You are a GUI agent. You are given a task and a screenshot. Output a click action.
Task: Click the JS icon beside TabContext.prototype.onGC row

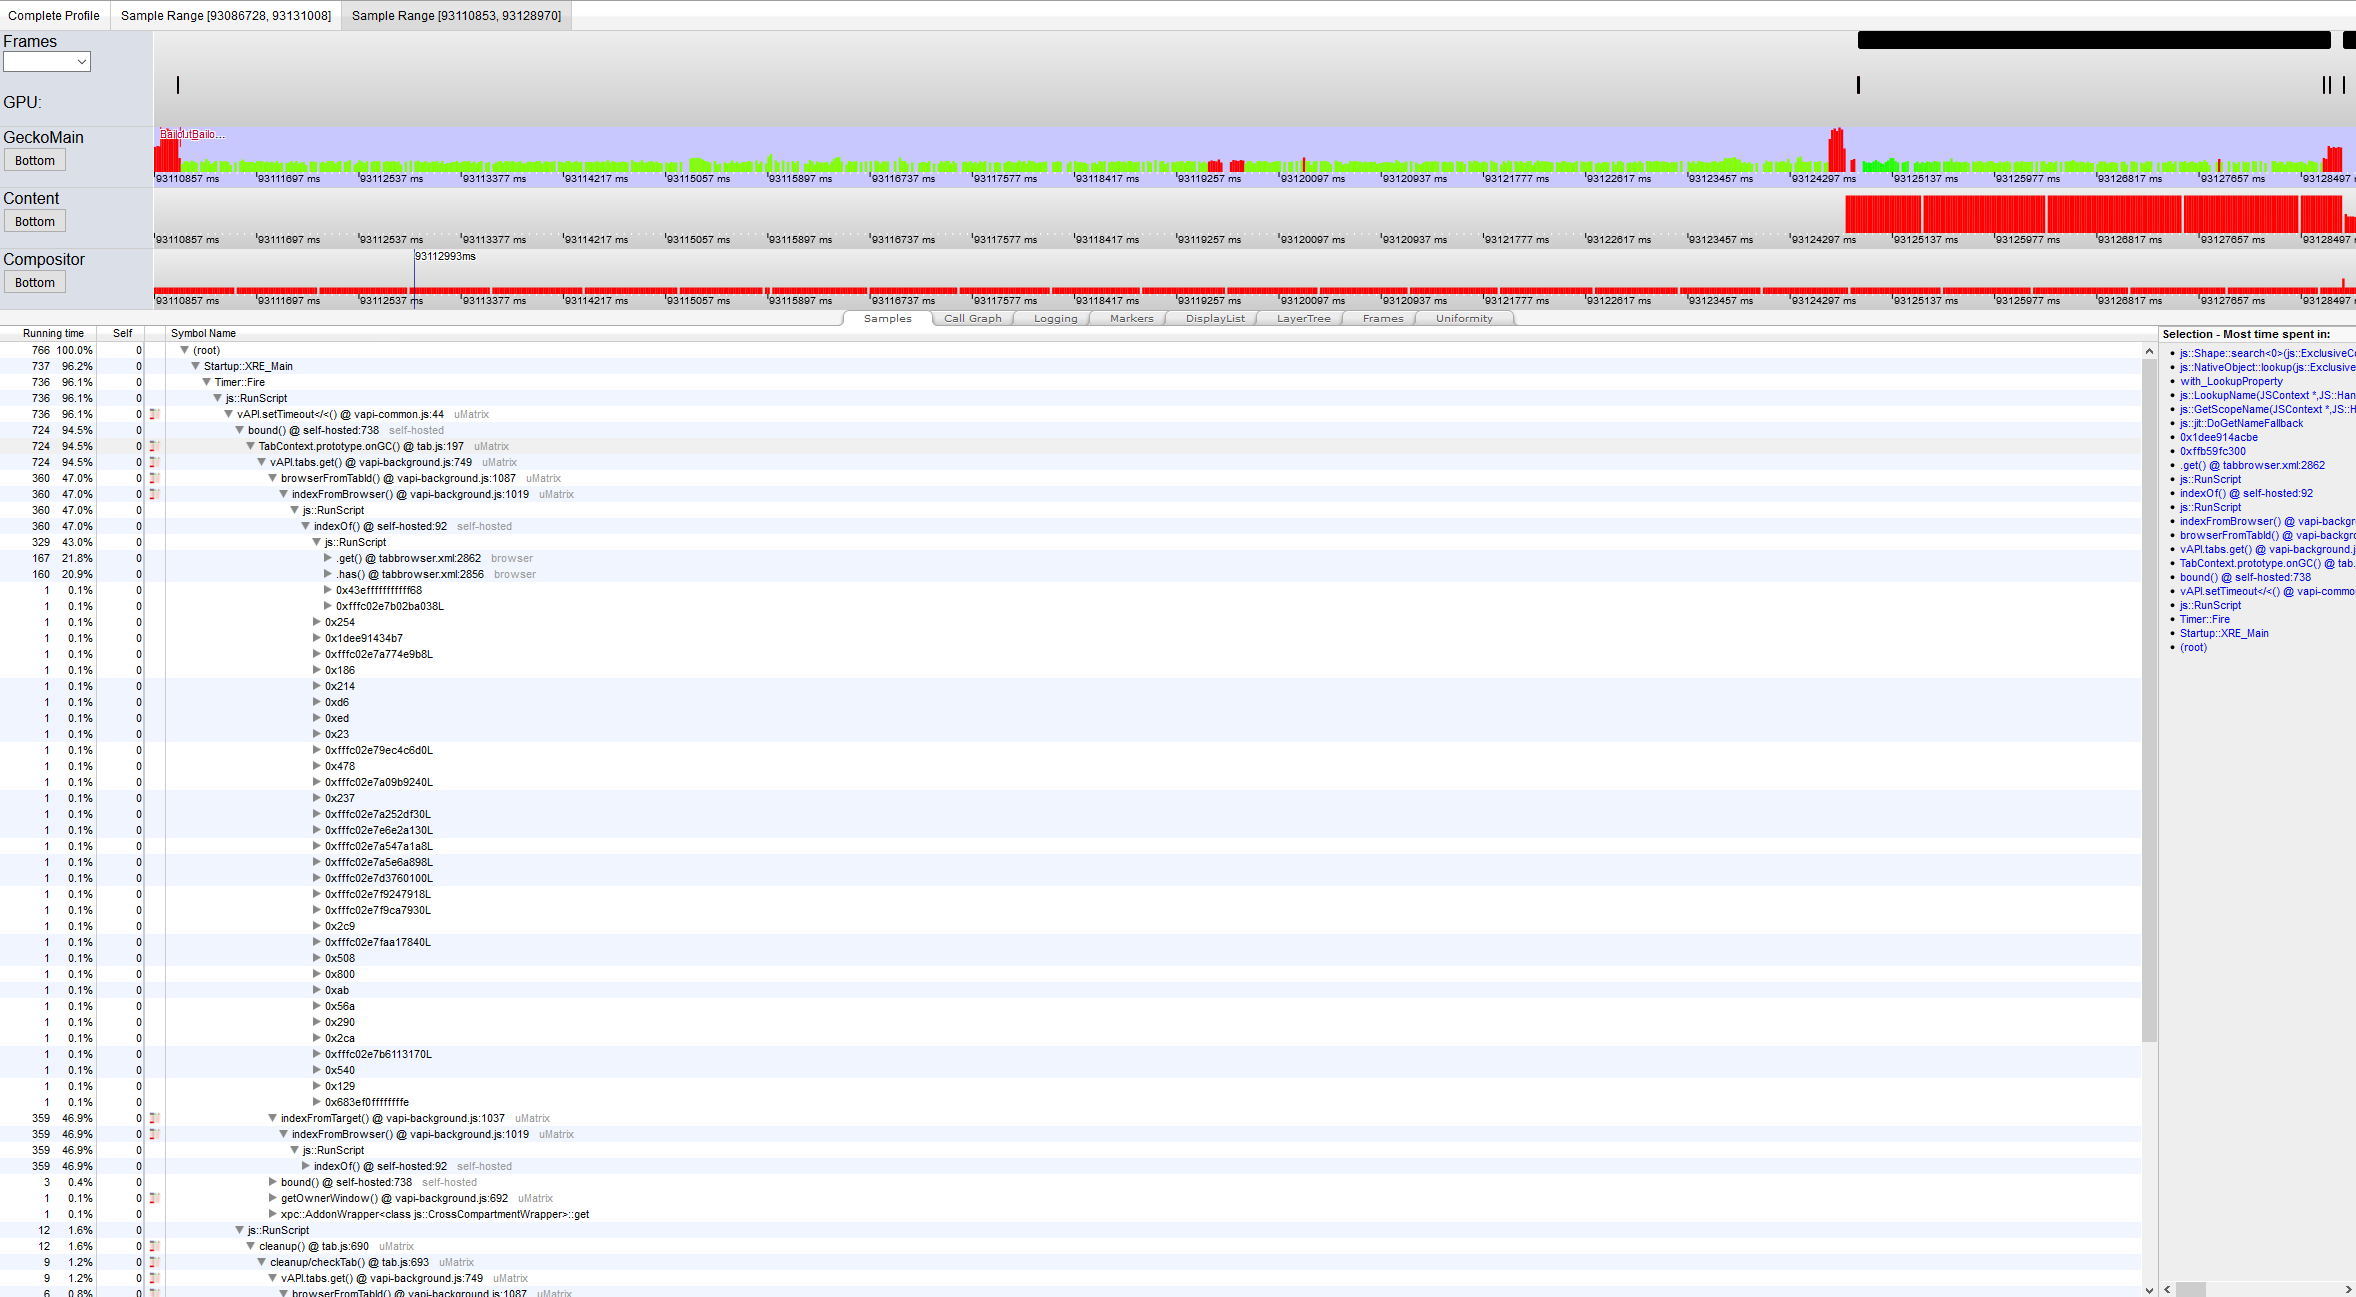tap(155, 446)
